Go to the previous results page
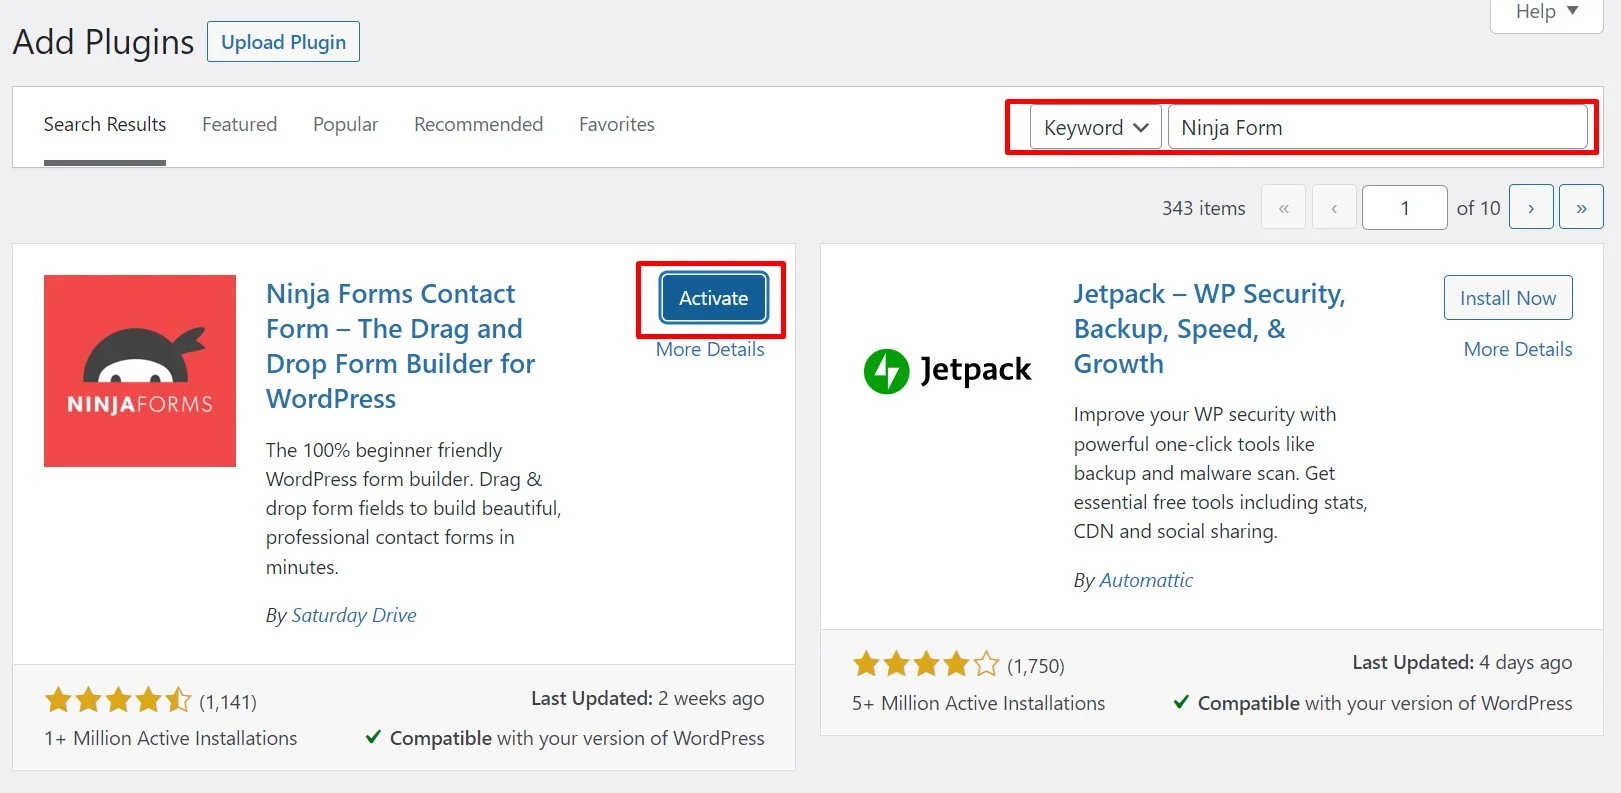Screen dimensions: 1621x793 click(x=1334, y=207)
